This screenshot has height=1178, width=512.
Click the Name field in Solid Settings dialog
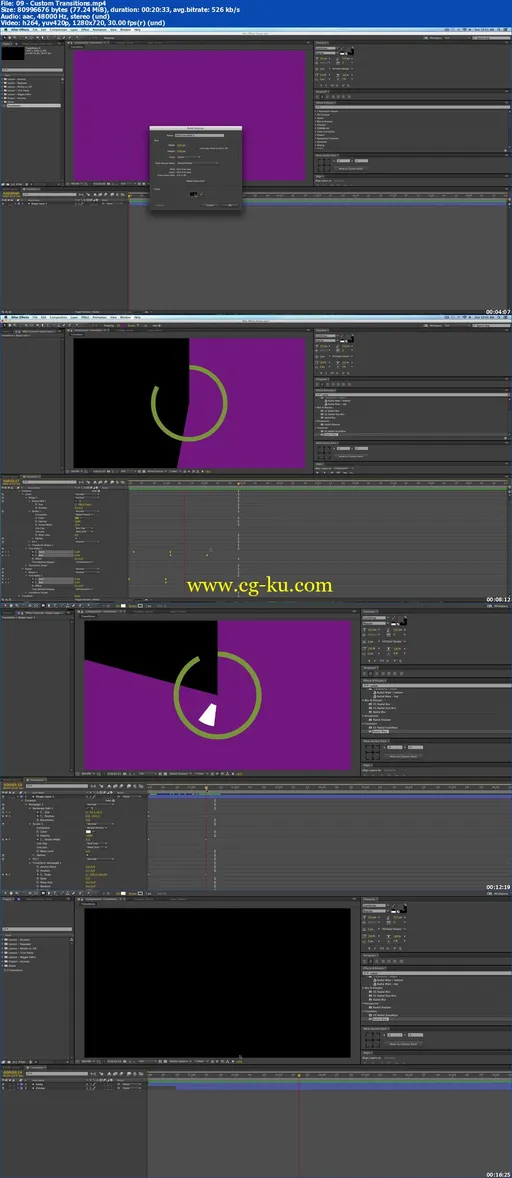click(x=199, y=135)
